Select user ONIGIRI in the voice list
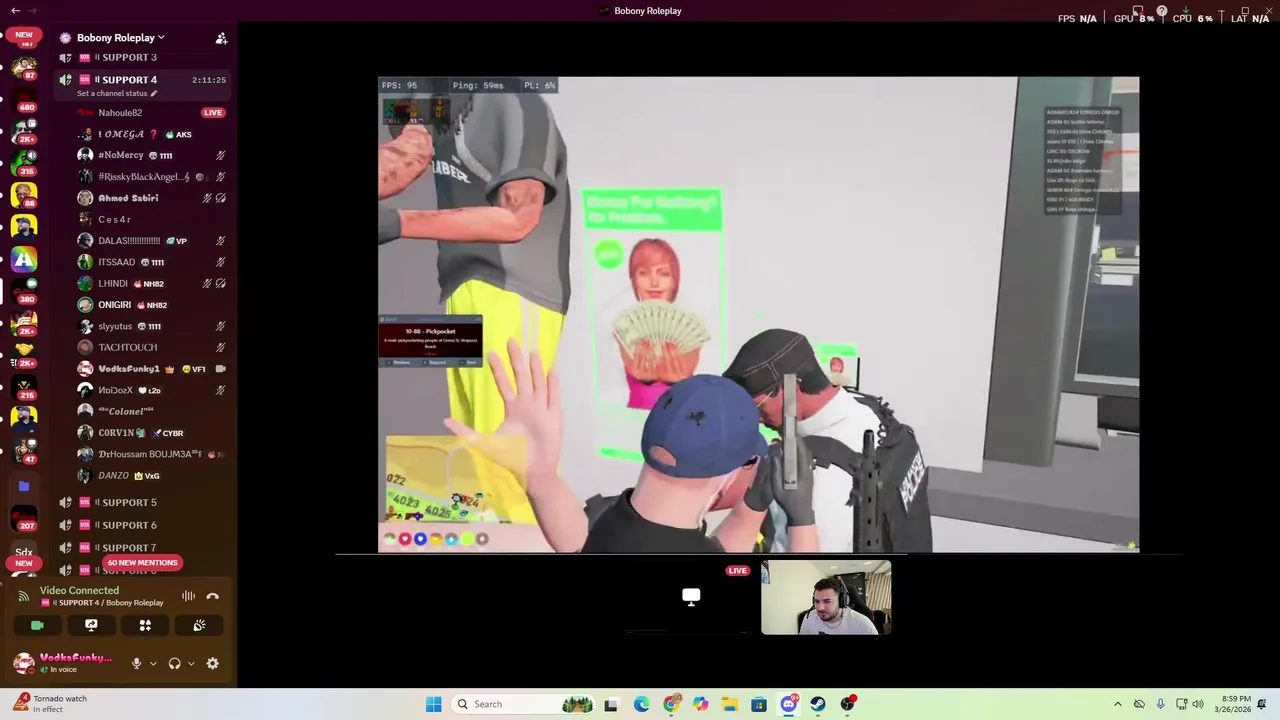This screenshot has width=1280, height=720. click(x=115, y=305)
